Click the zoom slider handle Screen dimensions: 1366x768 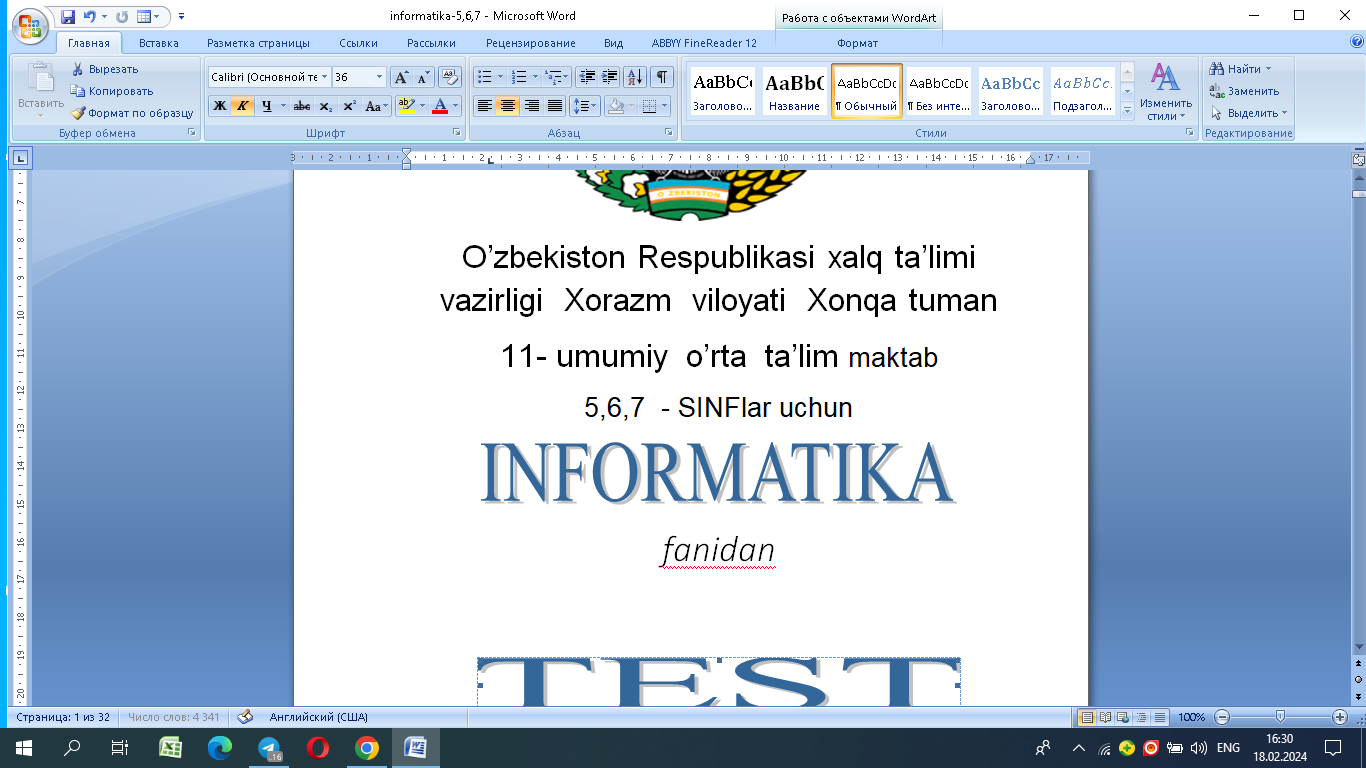point(1280,717)
